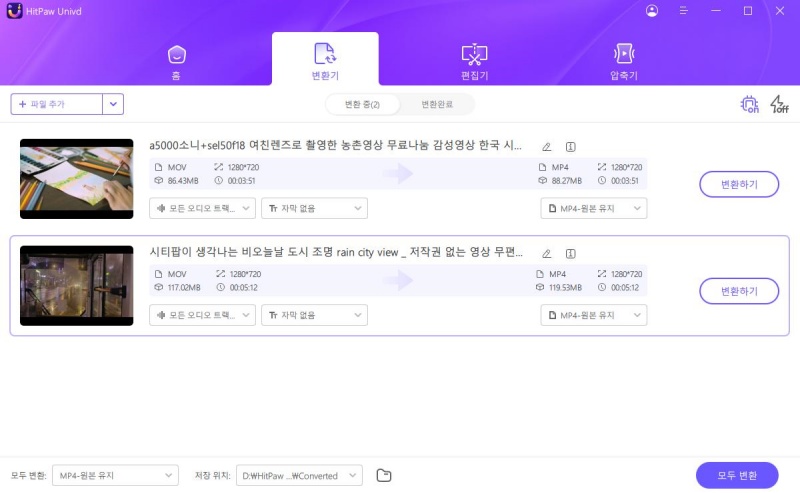Open the 홈 (Home) tab
This screenshot has width=800, height=493.
point(177,62)
